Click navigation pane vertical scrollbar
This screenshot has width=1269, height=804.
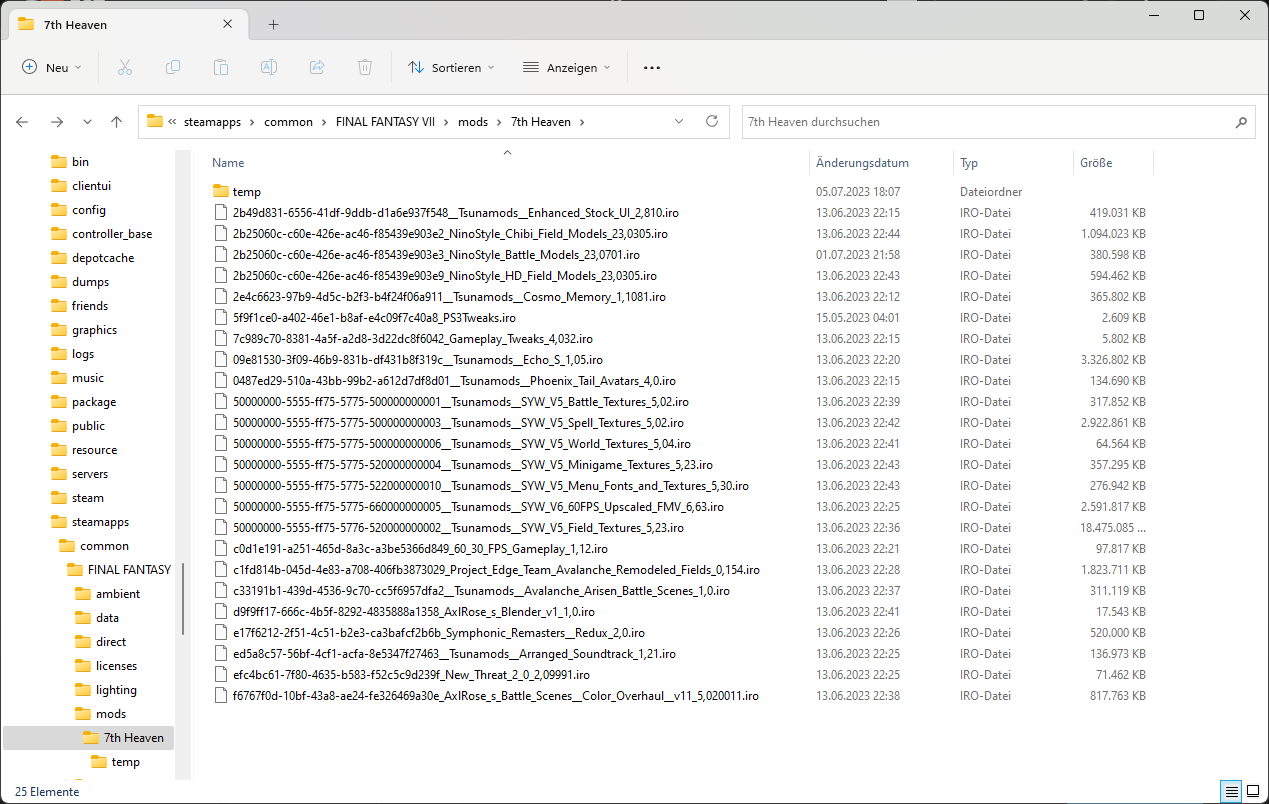click(183, 597)
